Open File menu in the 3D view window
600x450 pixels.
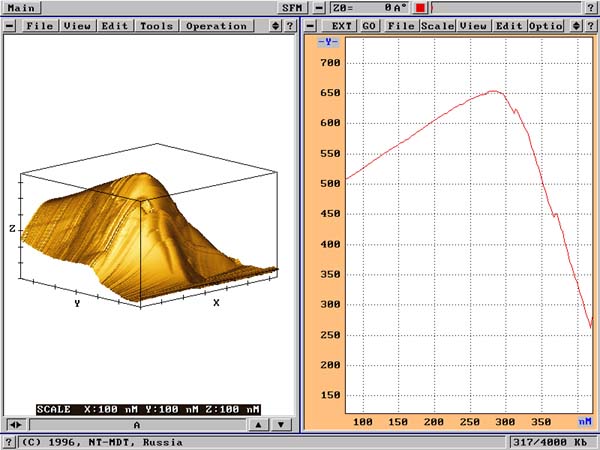[40, 25]
